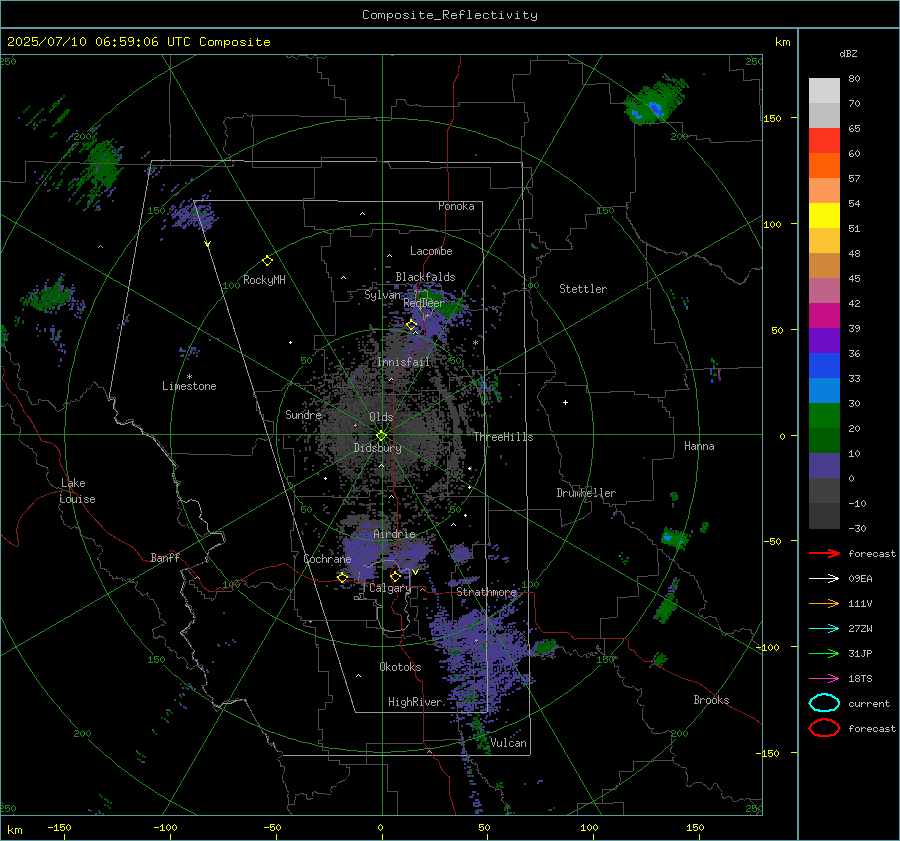Viewport: 900px width, 841px height.
Task: Select the red 65 dBZ color swatch
Action: 824,140
